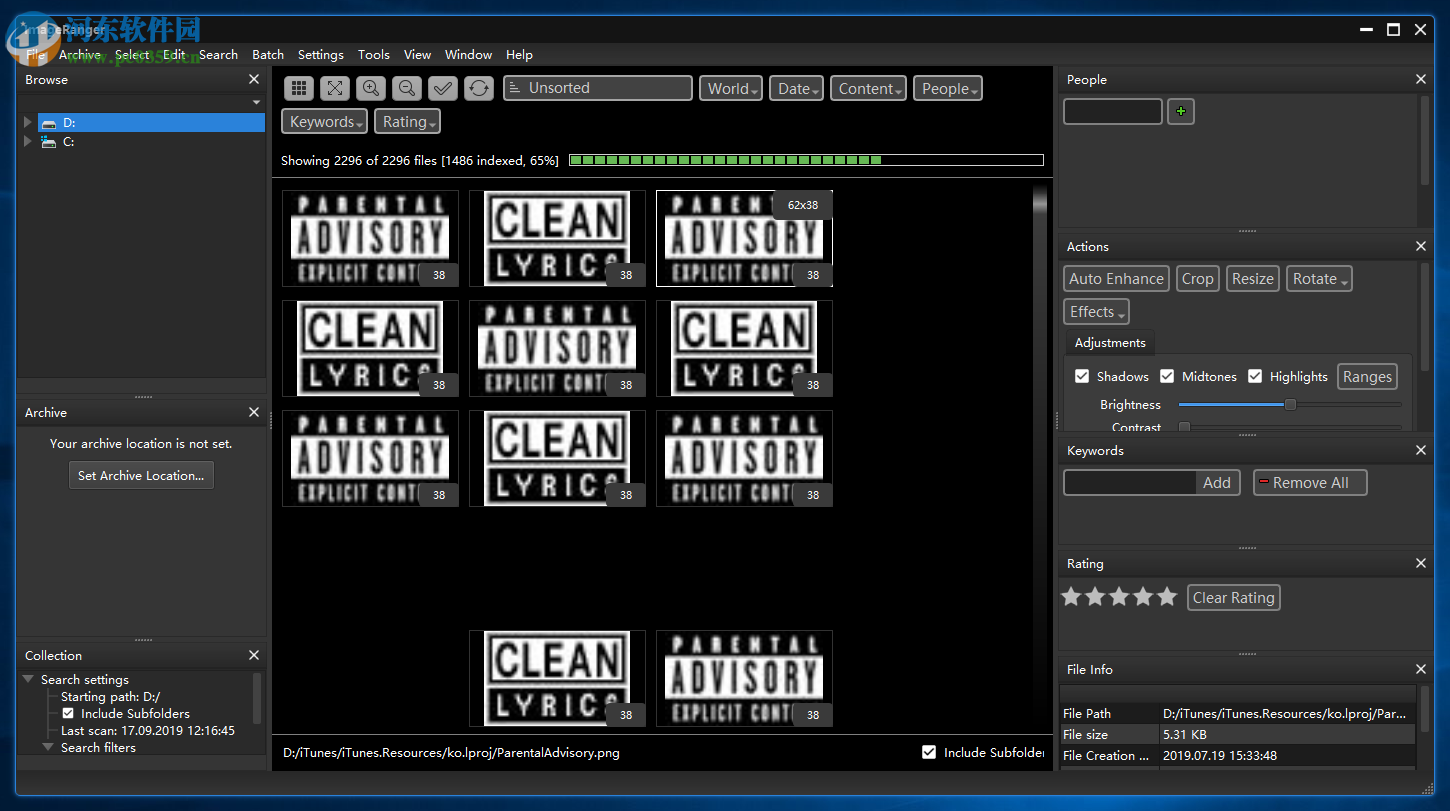This screenshot has width=1450, height=811.
Task: Switch to grid thumbnail view
Action: (299, 88)
